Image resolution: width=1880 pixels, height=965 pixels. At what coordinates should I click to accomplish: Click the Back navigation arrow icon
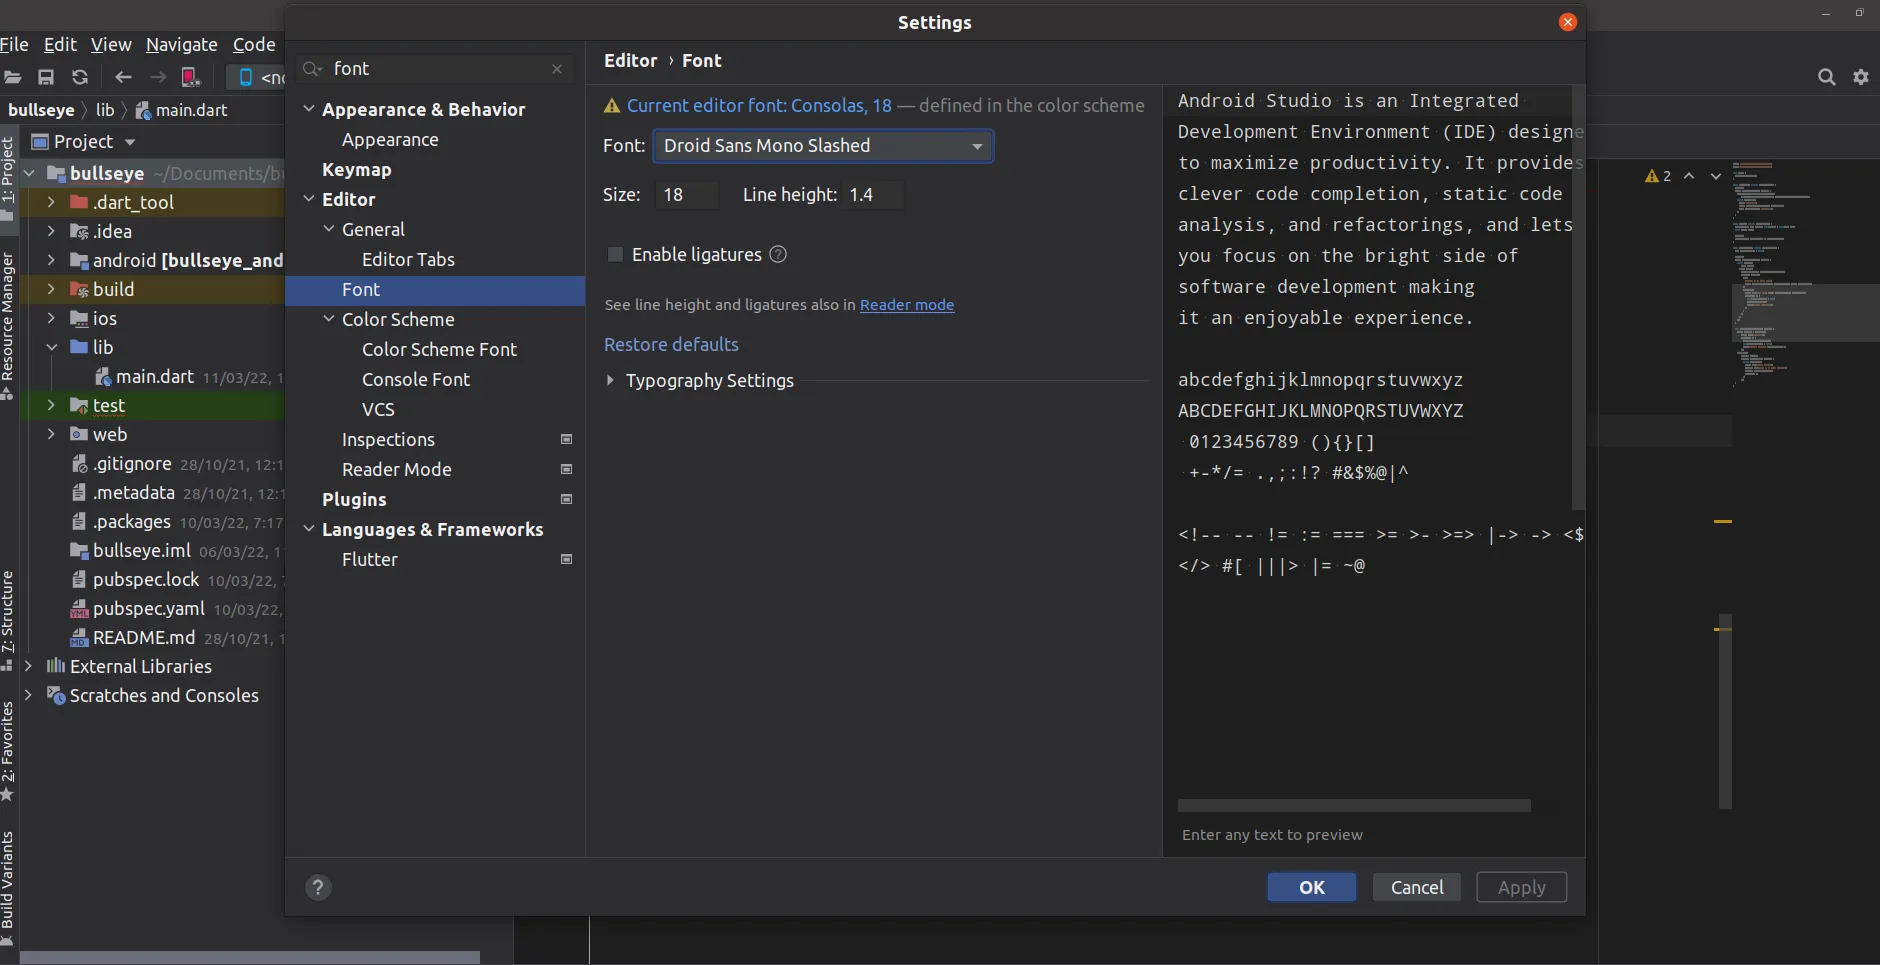[x=123, y=77]
